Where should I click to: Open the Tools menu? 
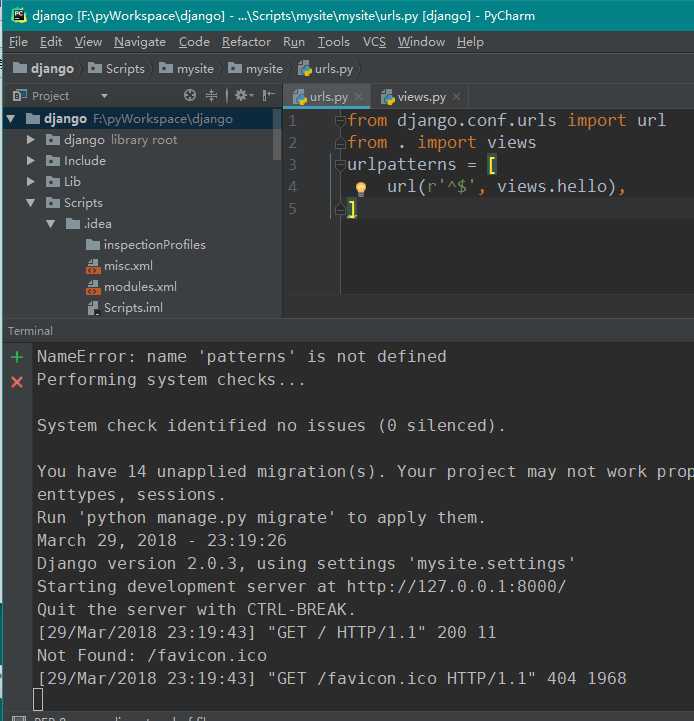[333, 42]
